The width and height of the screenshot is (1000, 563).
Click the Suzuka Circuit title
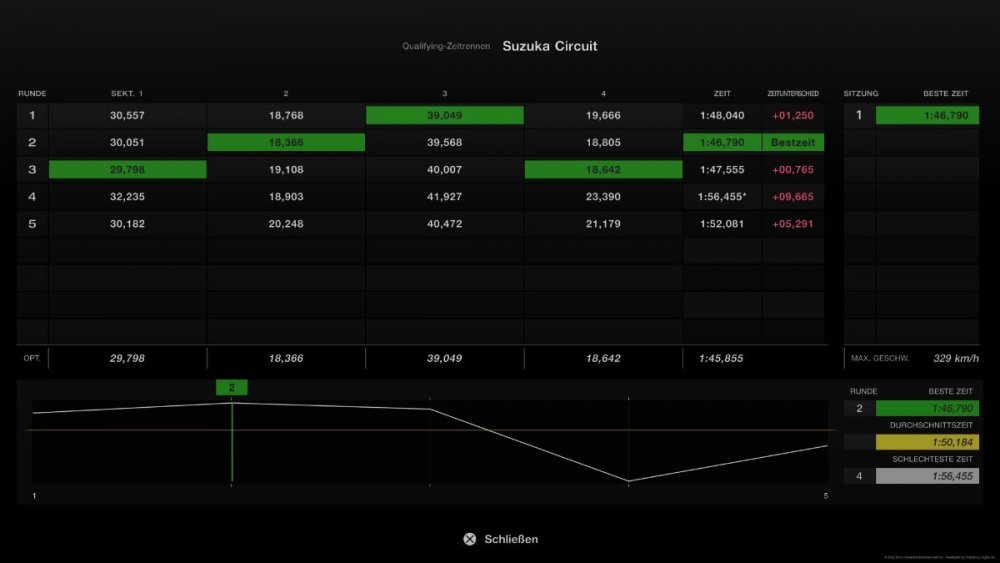tap(550, 46)
